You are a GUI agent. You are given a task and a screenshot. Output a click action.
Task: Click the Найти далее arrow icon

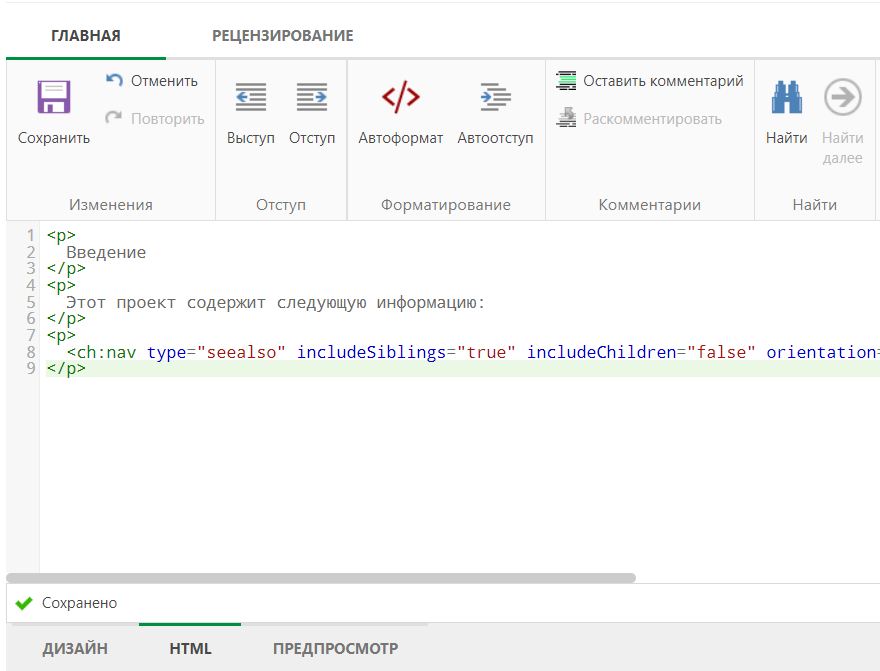pos(843,97)
